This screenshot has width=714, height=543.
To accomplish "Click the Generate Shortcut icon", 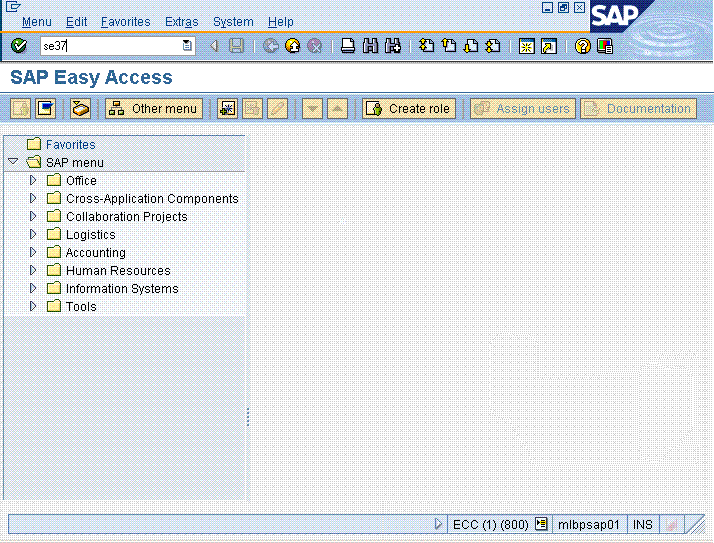I will point(549,46).
